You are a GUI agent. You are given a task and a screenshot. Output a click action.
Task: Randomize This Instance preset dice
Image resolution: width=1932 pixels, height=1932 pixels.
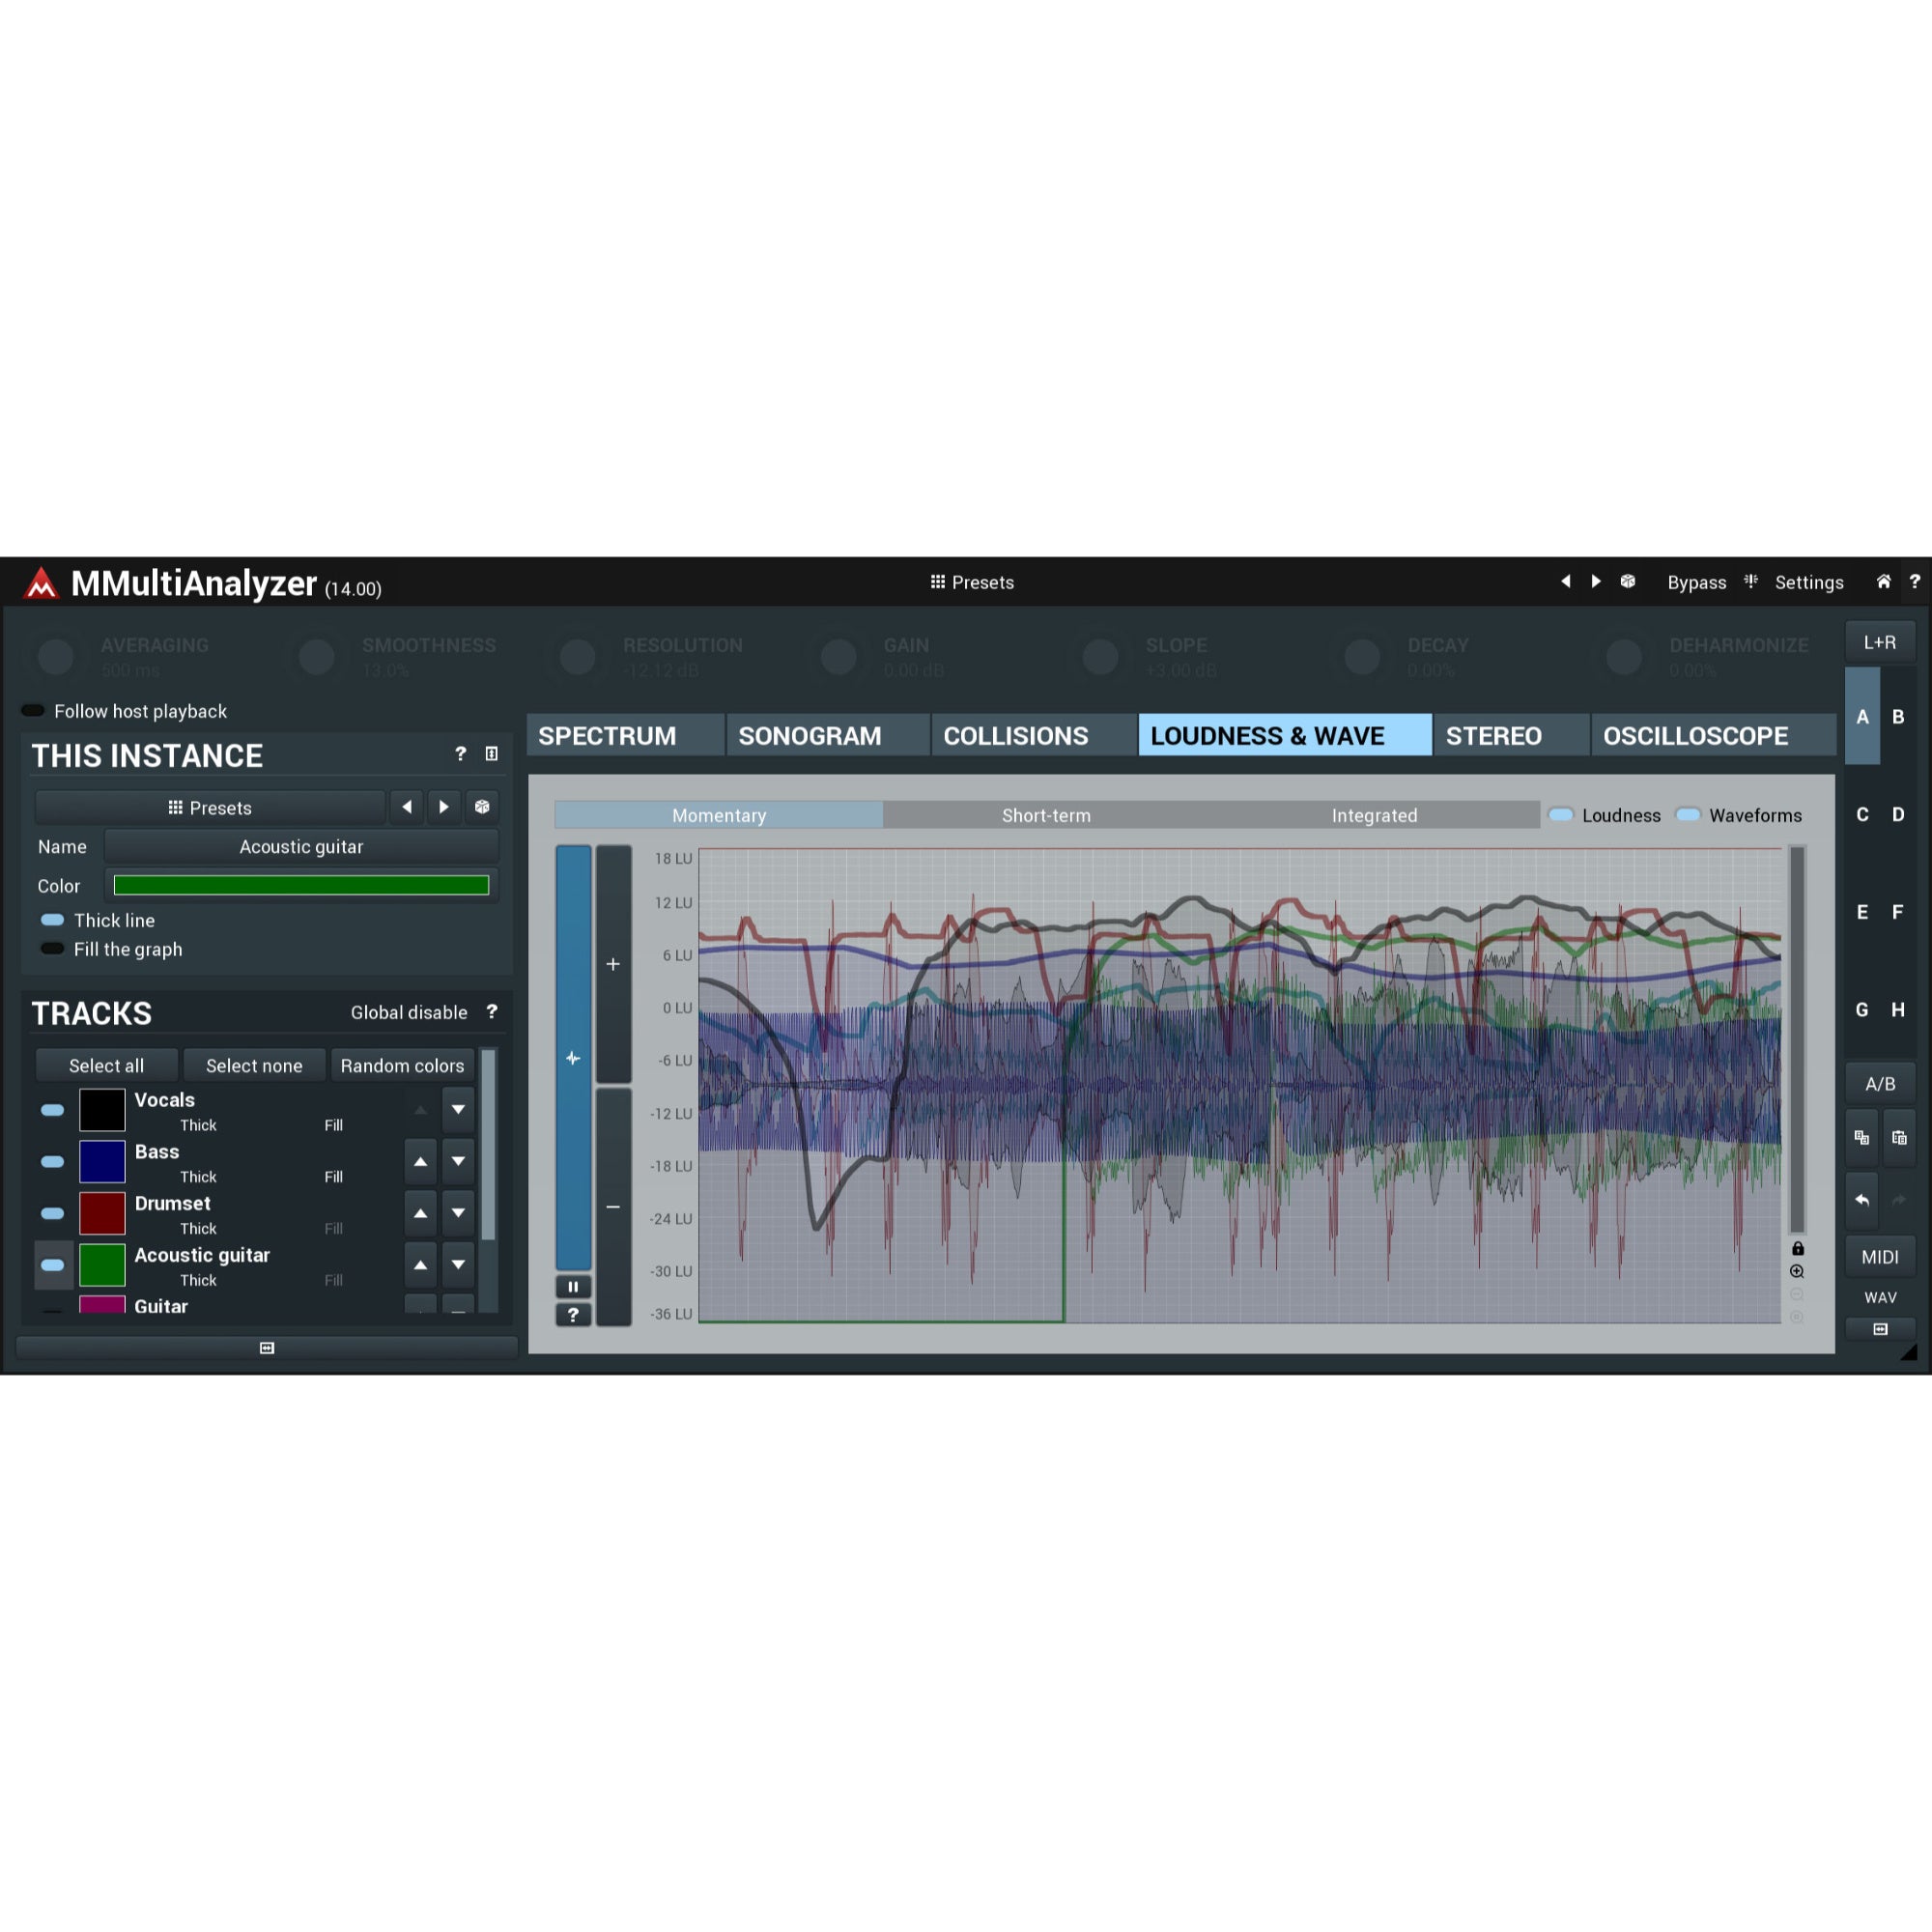[482, 807]
